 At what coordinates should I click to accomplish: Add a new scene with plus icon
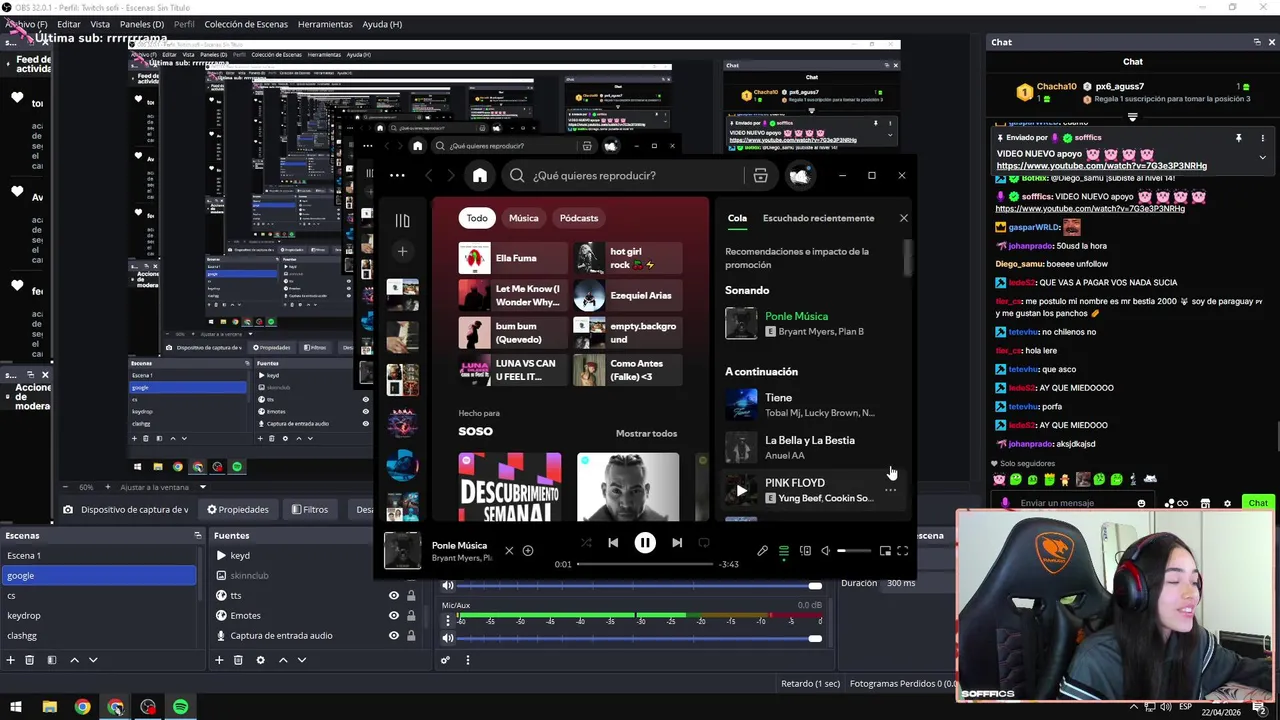click(10, 660)
